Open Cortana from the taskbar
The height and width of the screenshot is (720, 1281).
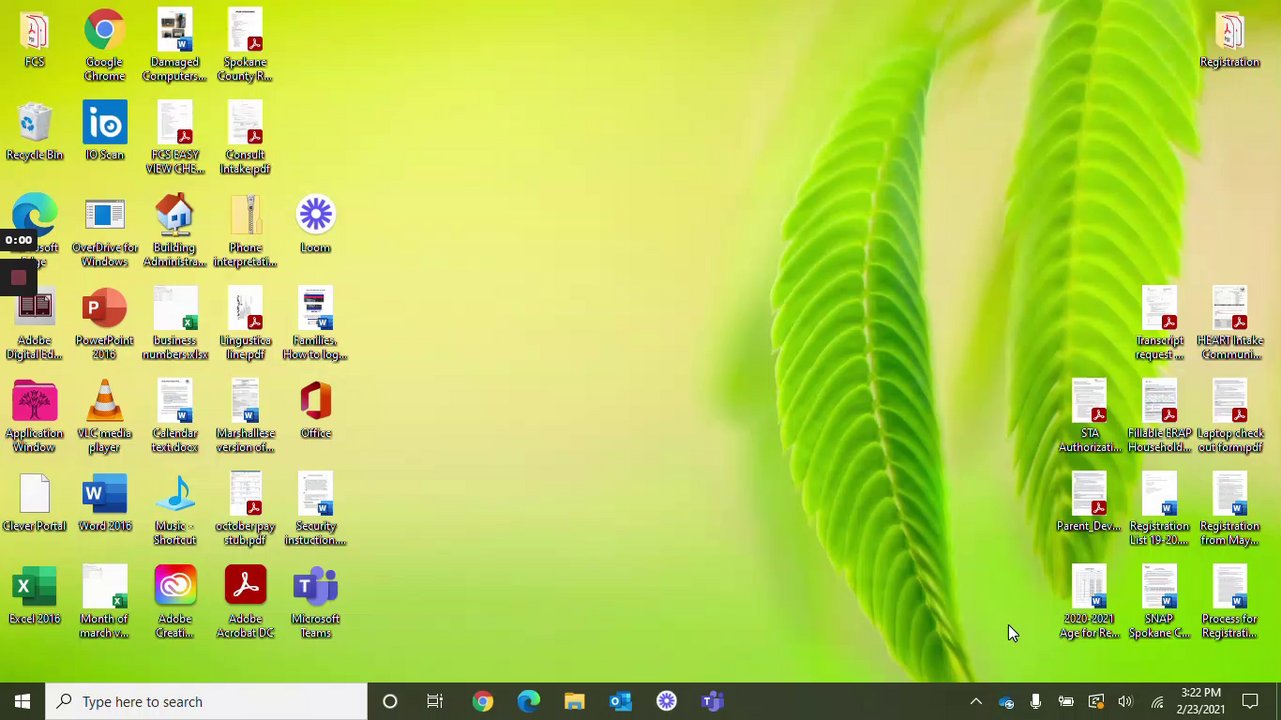click(390, 702)
